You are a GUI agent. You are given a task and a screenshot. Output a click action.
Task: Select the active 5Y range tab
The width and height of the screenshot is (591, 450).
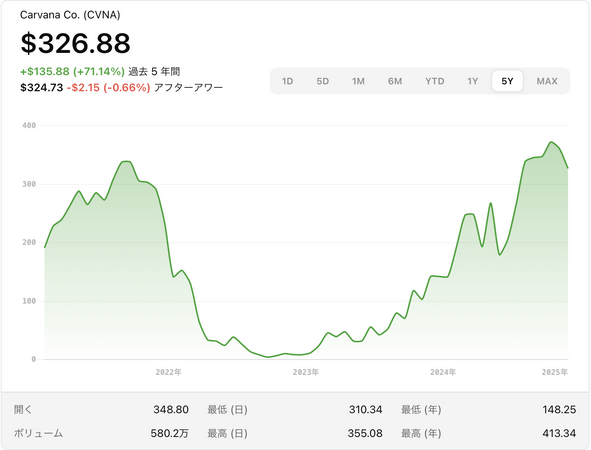(x=507, y=81)
